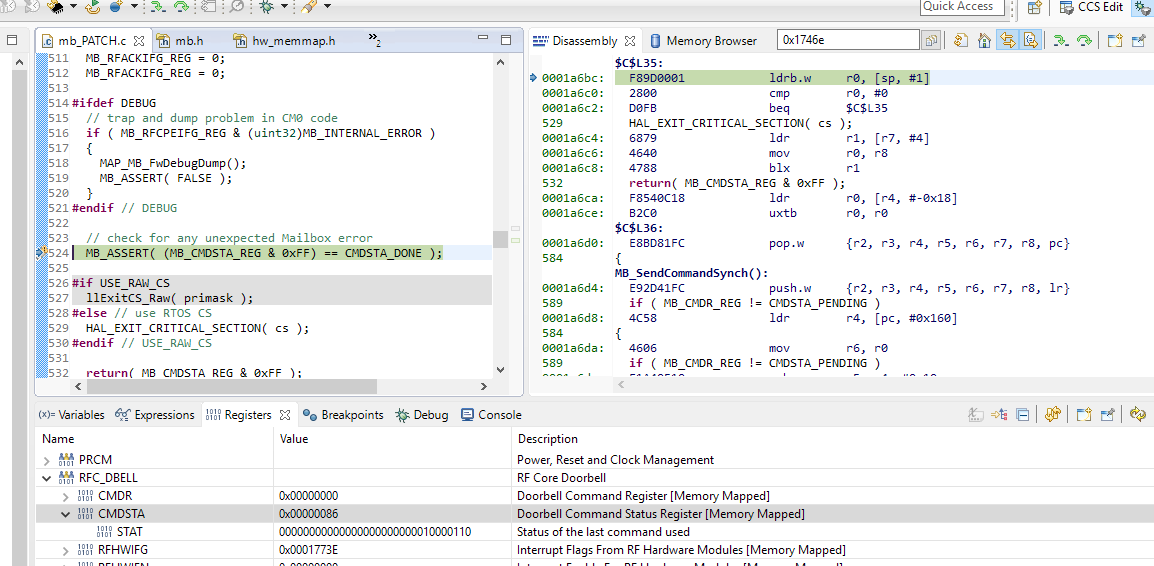Screen dimensions: 1154x566
Task: Switch to the Memory Browser tab
Action: click(x=710, y=41)
